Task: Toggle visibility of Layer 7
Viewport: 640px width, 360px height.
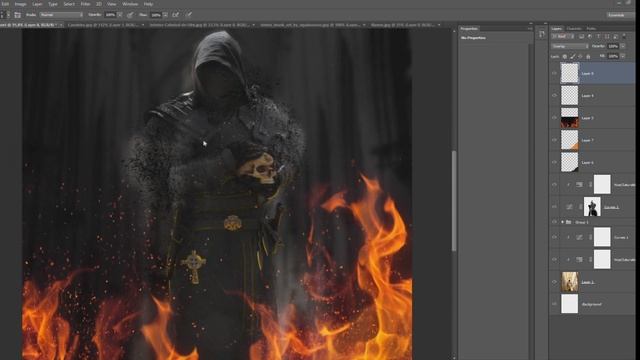Action: 554,140
